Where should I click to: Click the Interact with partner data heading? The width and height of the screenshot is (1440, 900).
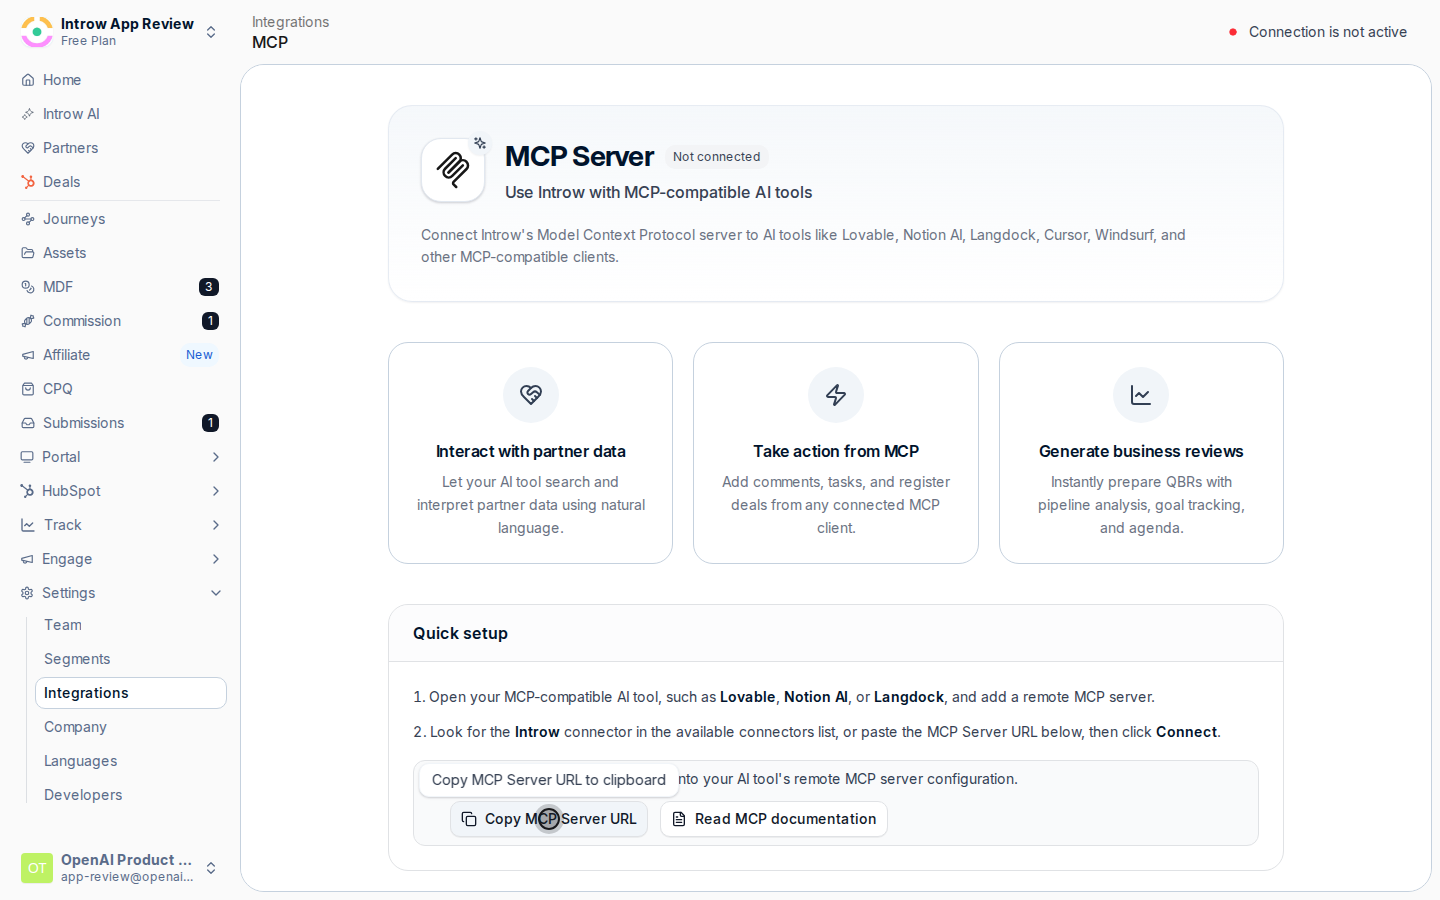(531, 452)
